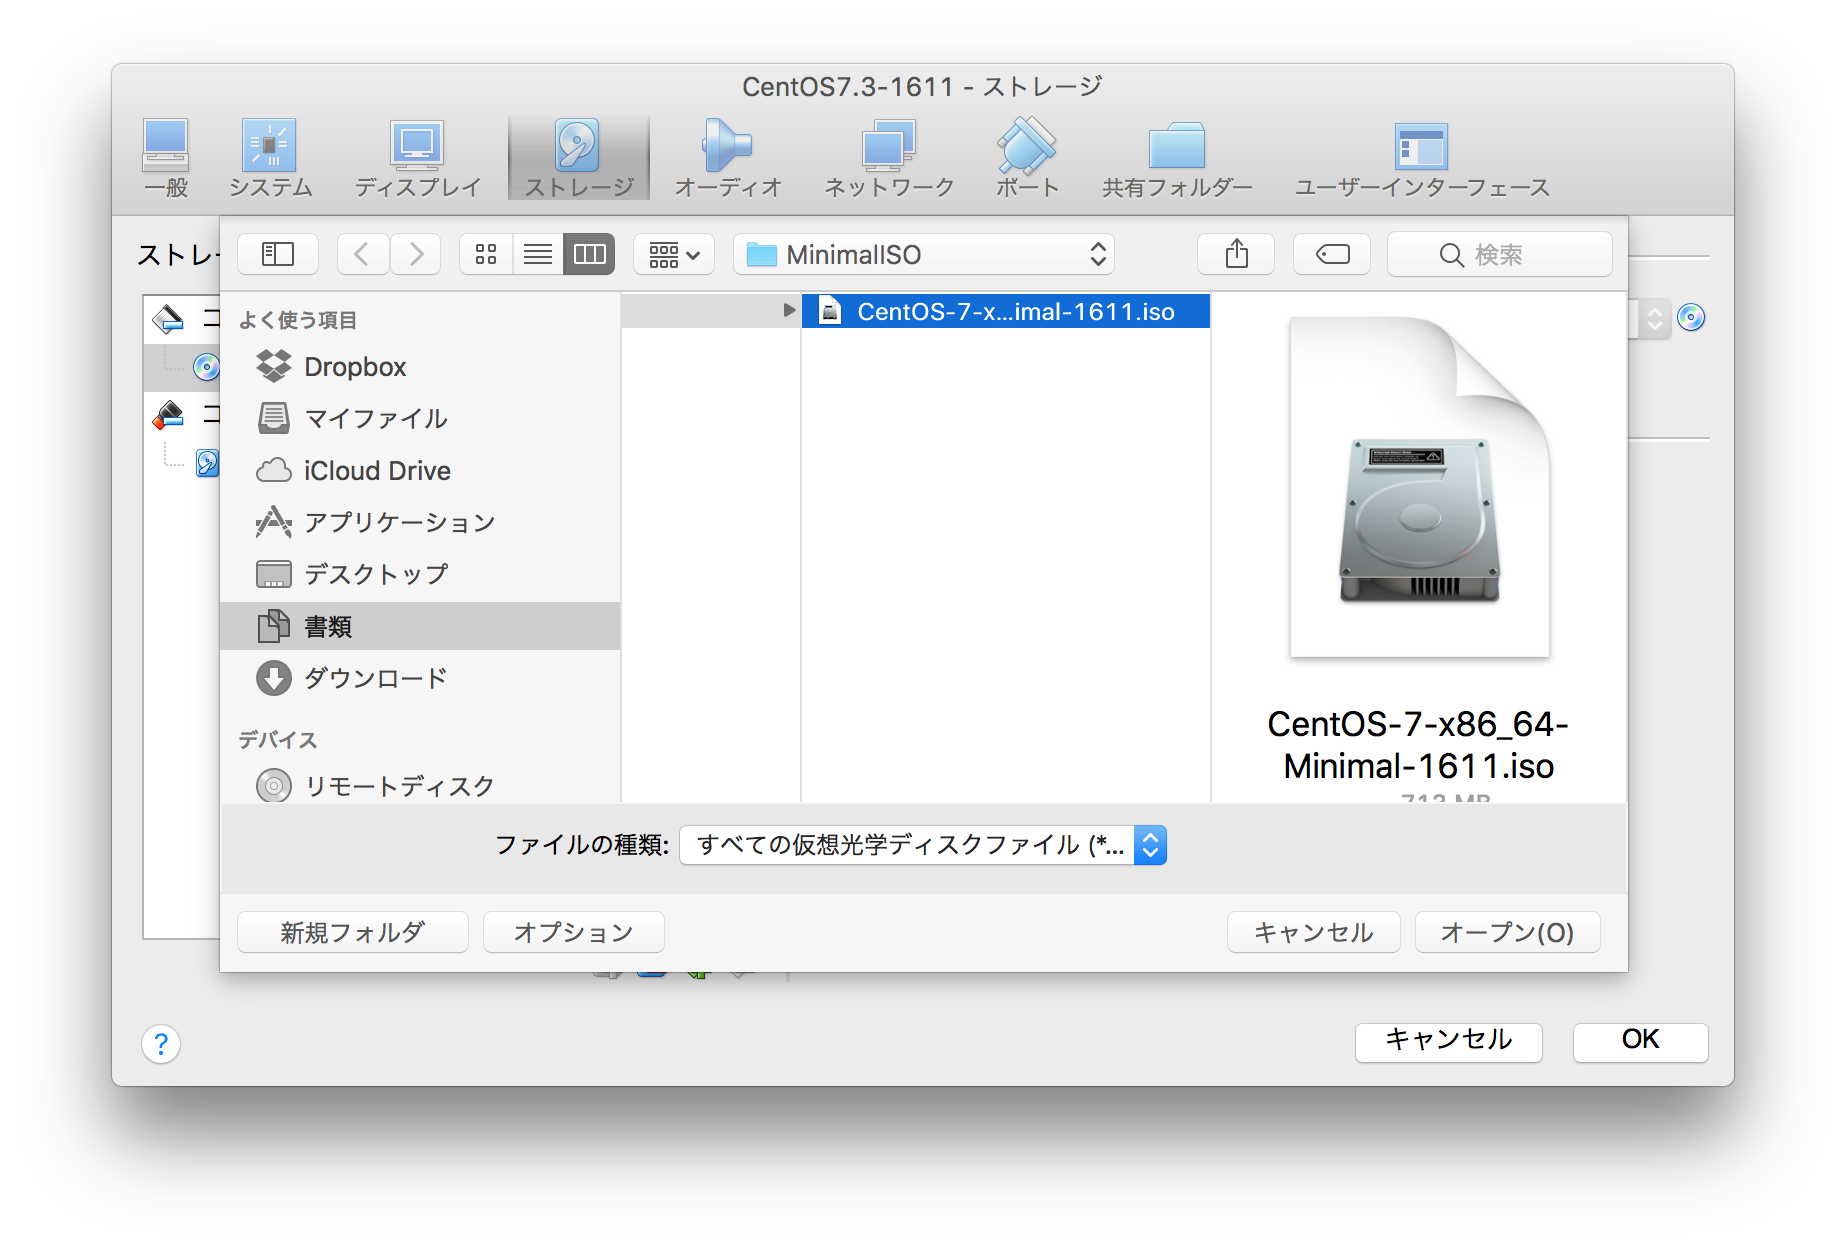Image resolution: width=1846 pixels, height=1246 pixels.
Task: Toggle the sidebar in the file browser
Action: click(277, 254)
